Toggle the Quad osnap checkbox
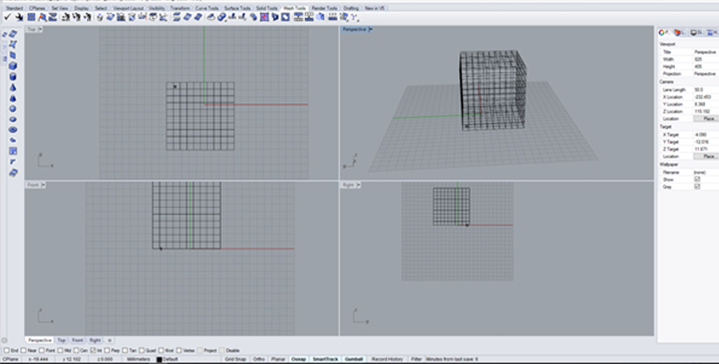The height and width of the screenshot is (364, 719). (142, 350)
